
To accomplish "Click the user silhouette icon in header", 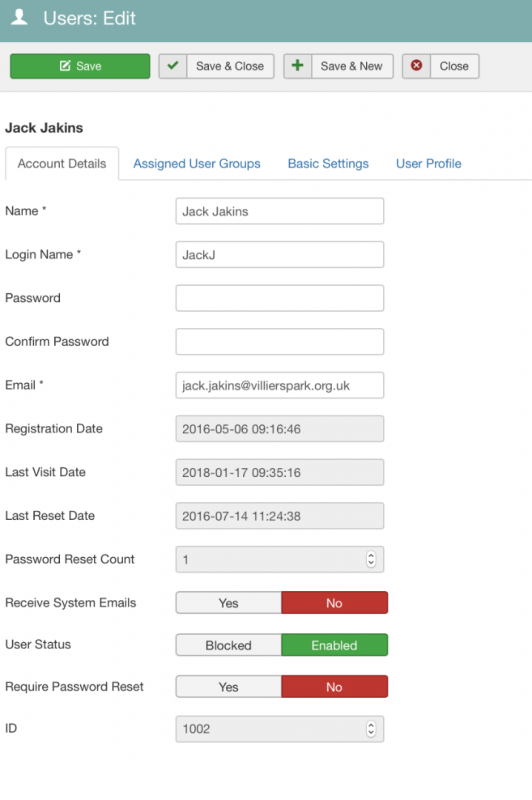I will coord(19,17).
